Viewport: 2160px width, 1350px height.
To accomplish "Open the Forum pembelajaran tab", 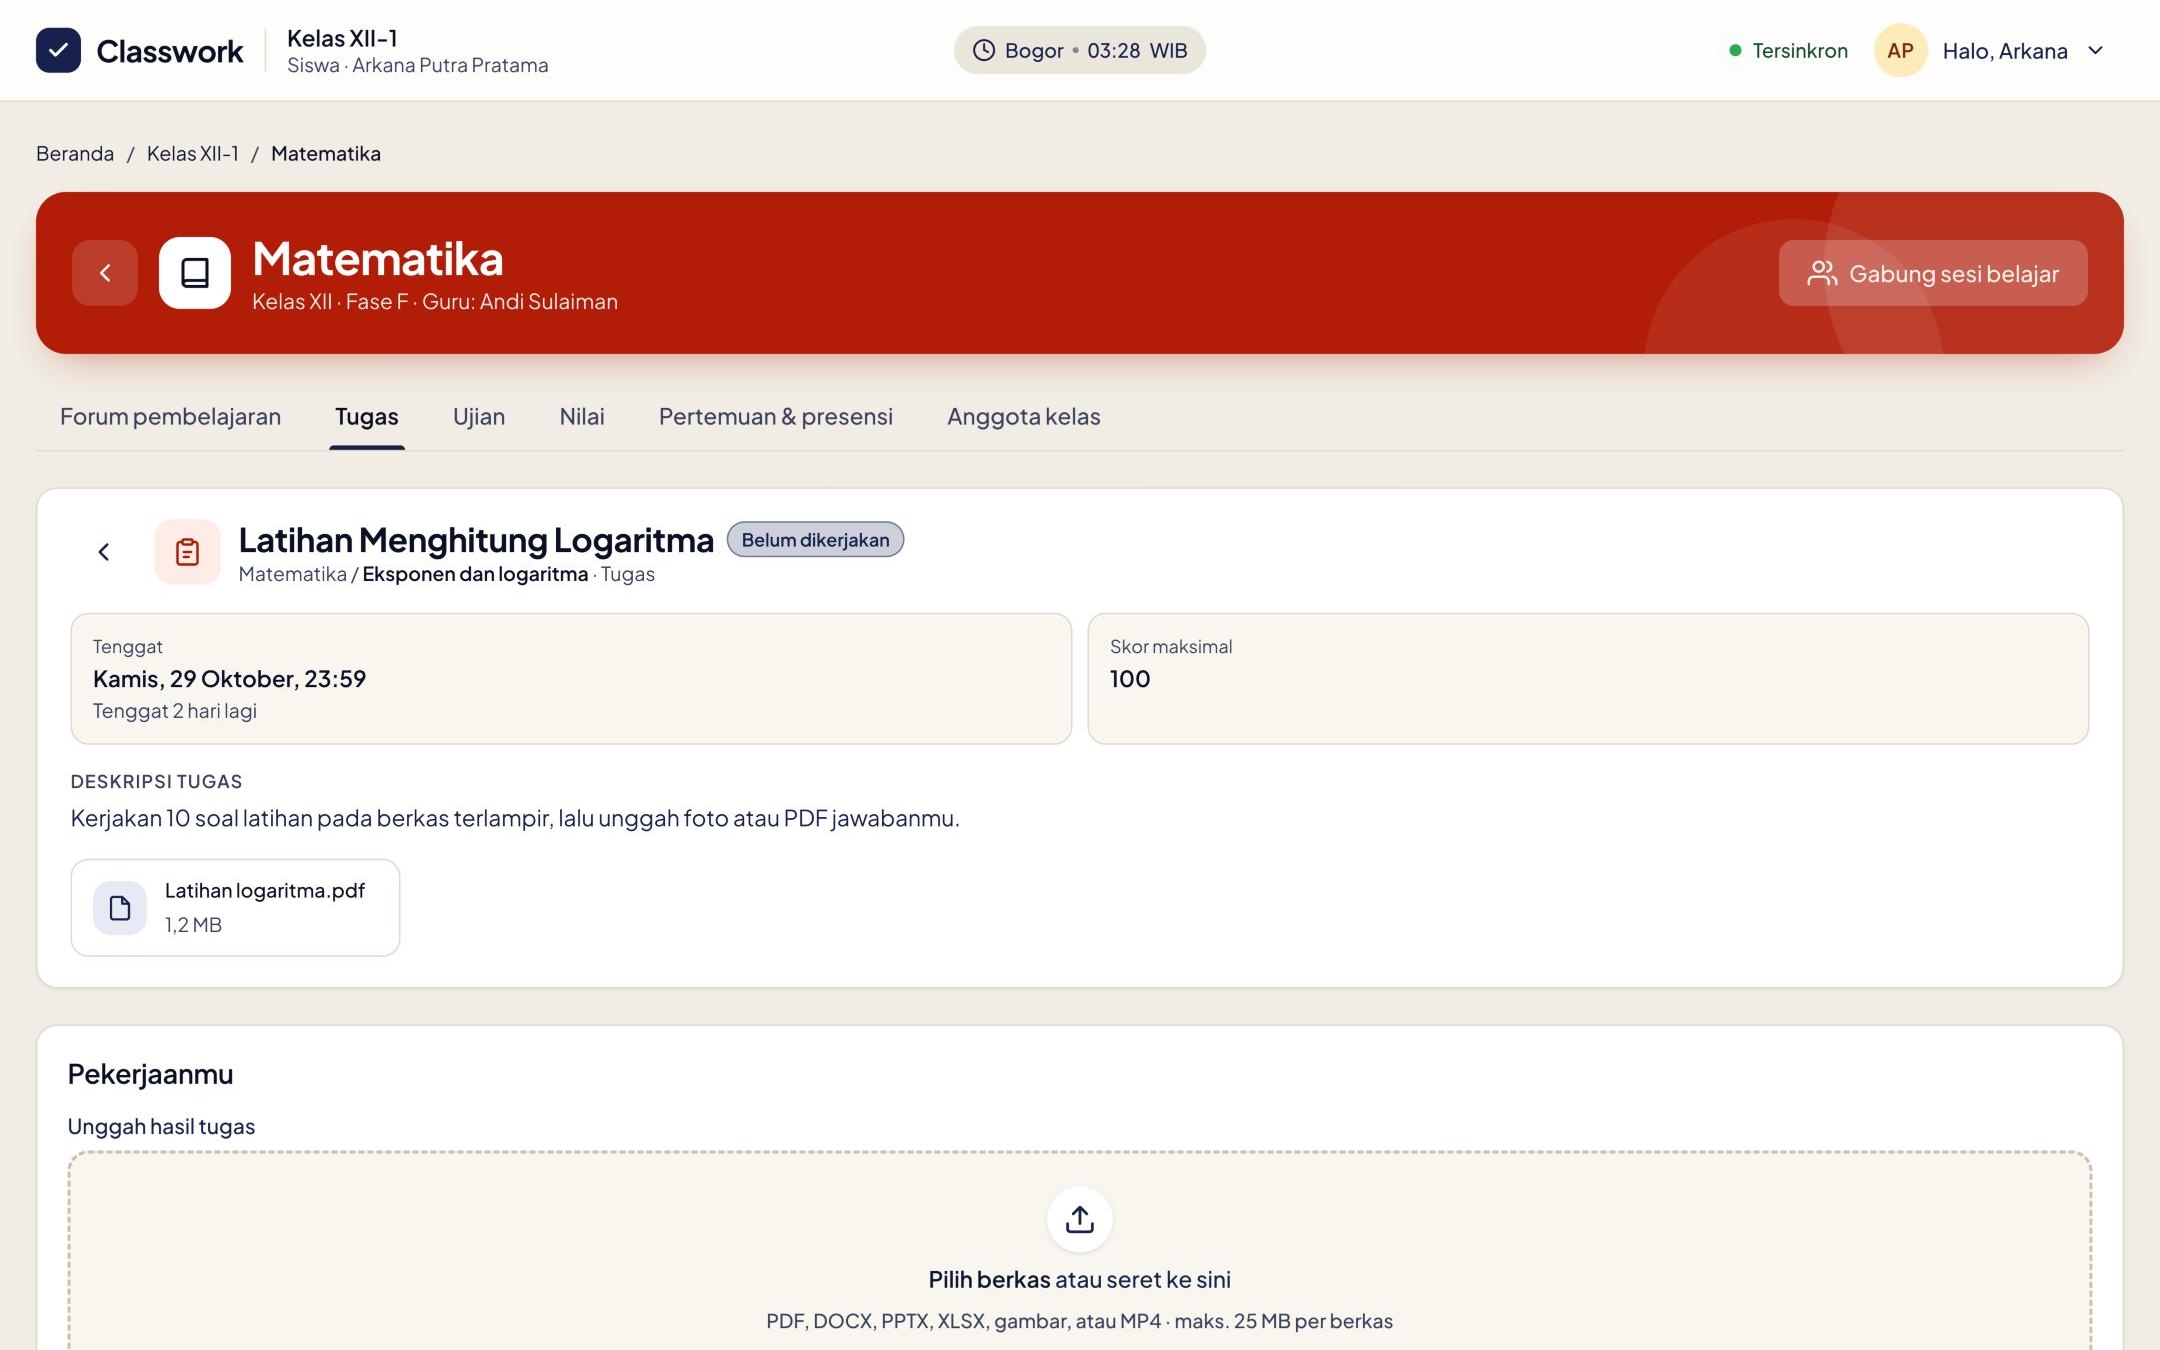I will coord(170,416).
